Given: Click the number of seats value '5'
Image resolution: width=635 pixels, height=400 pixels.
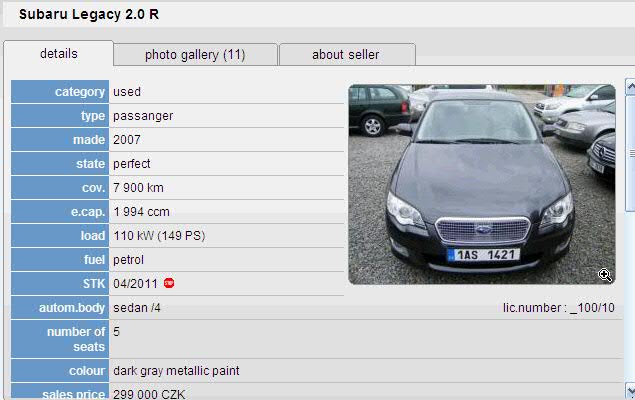Looking at the screenshot, I should (x=117, y=332).
